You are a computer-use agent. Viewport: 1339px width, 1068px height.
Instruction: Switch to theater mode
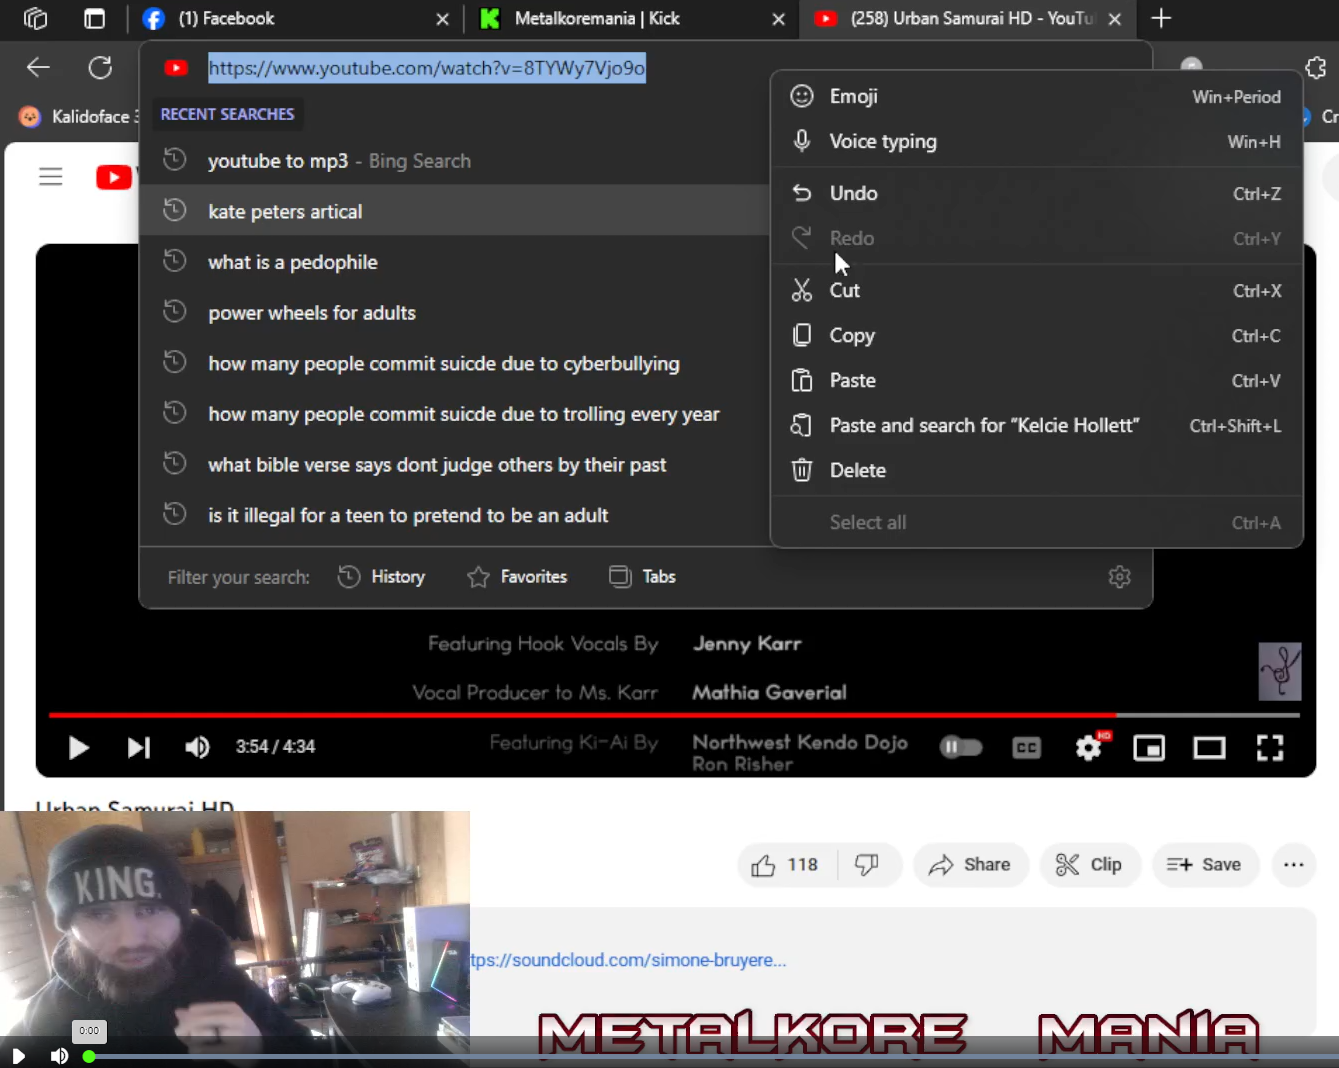coord(1209,747)
